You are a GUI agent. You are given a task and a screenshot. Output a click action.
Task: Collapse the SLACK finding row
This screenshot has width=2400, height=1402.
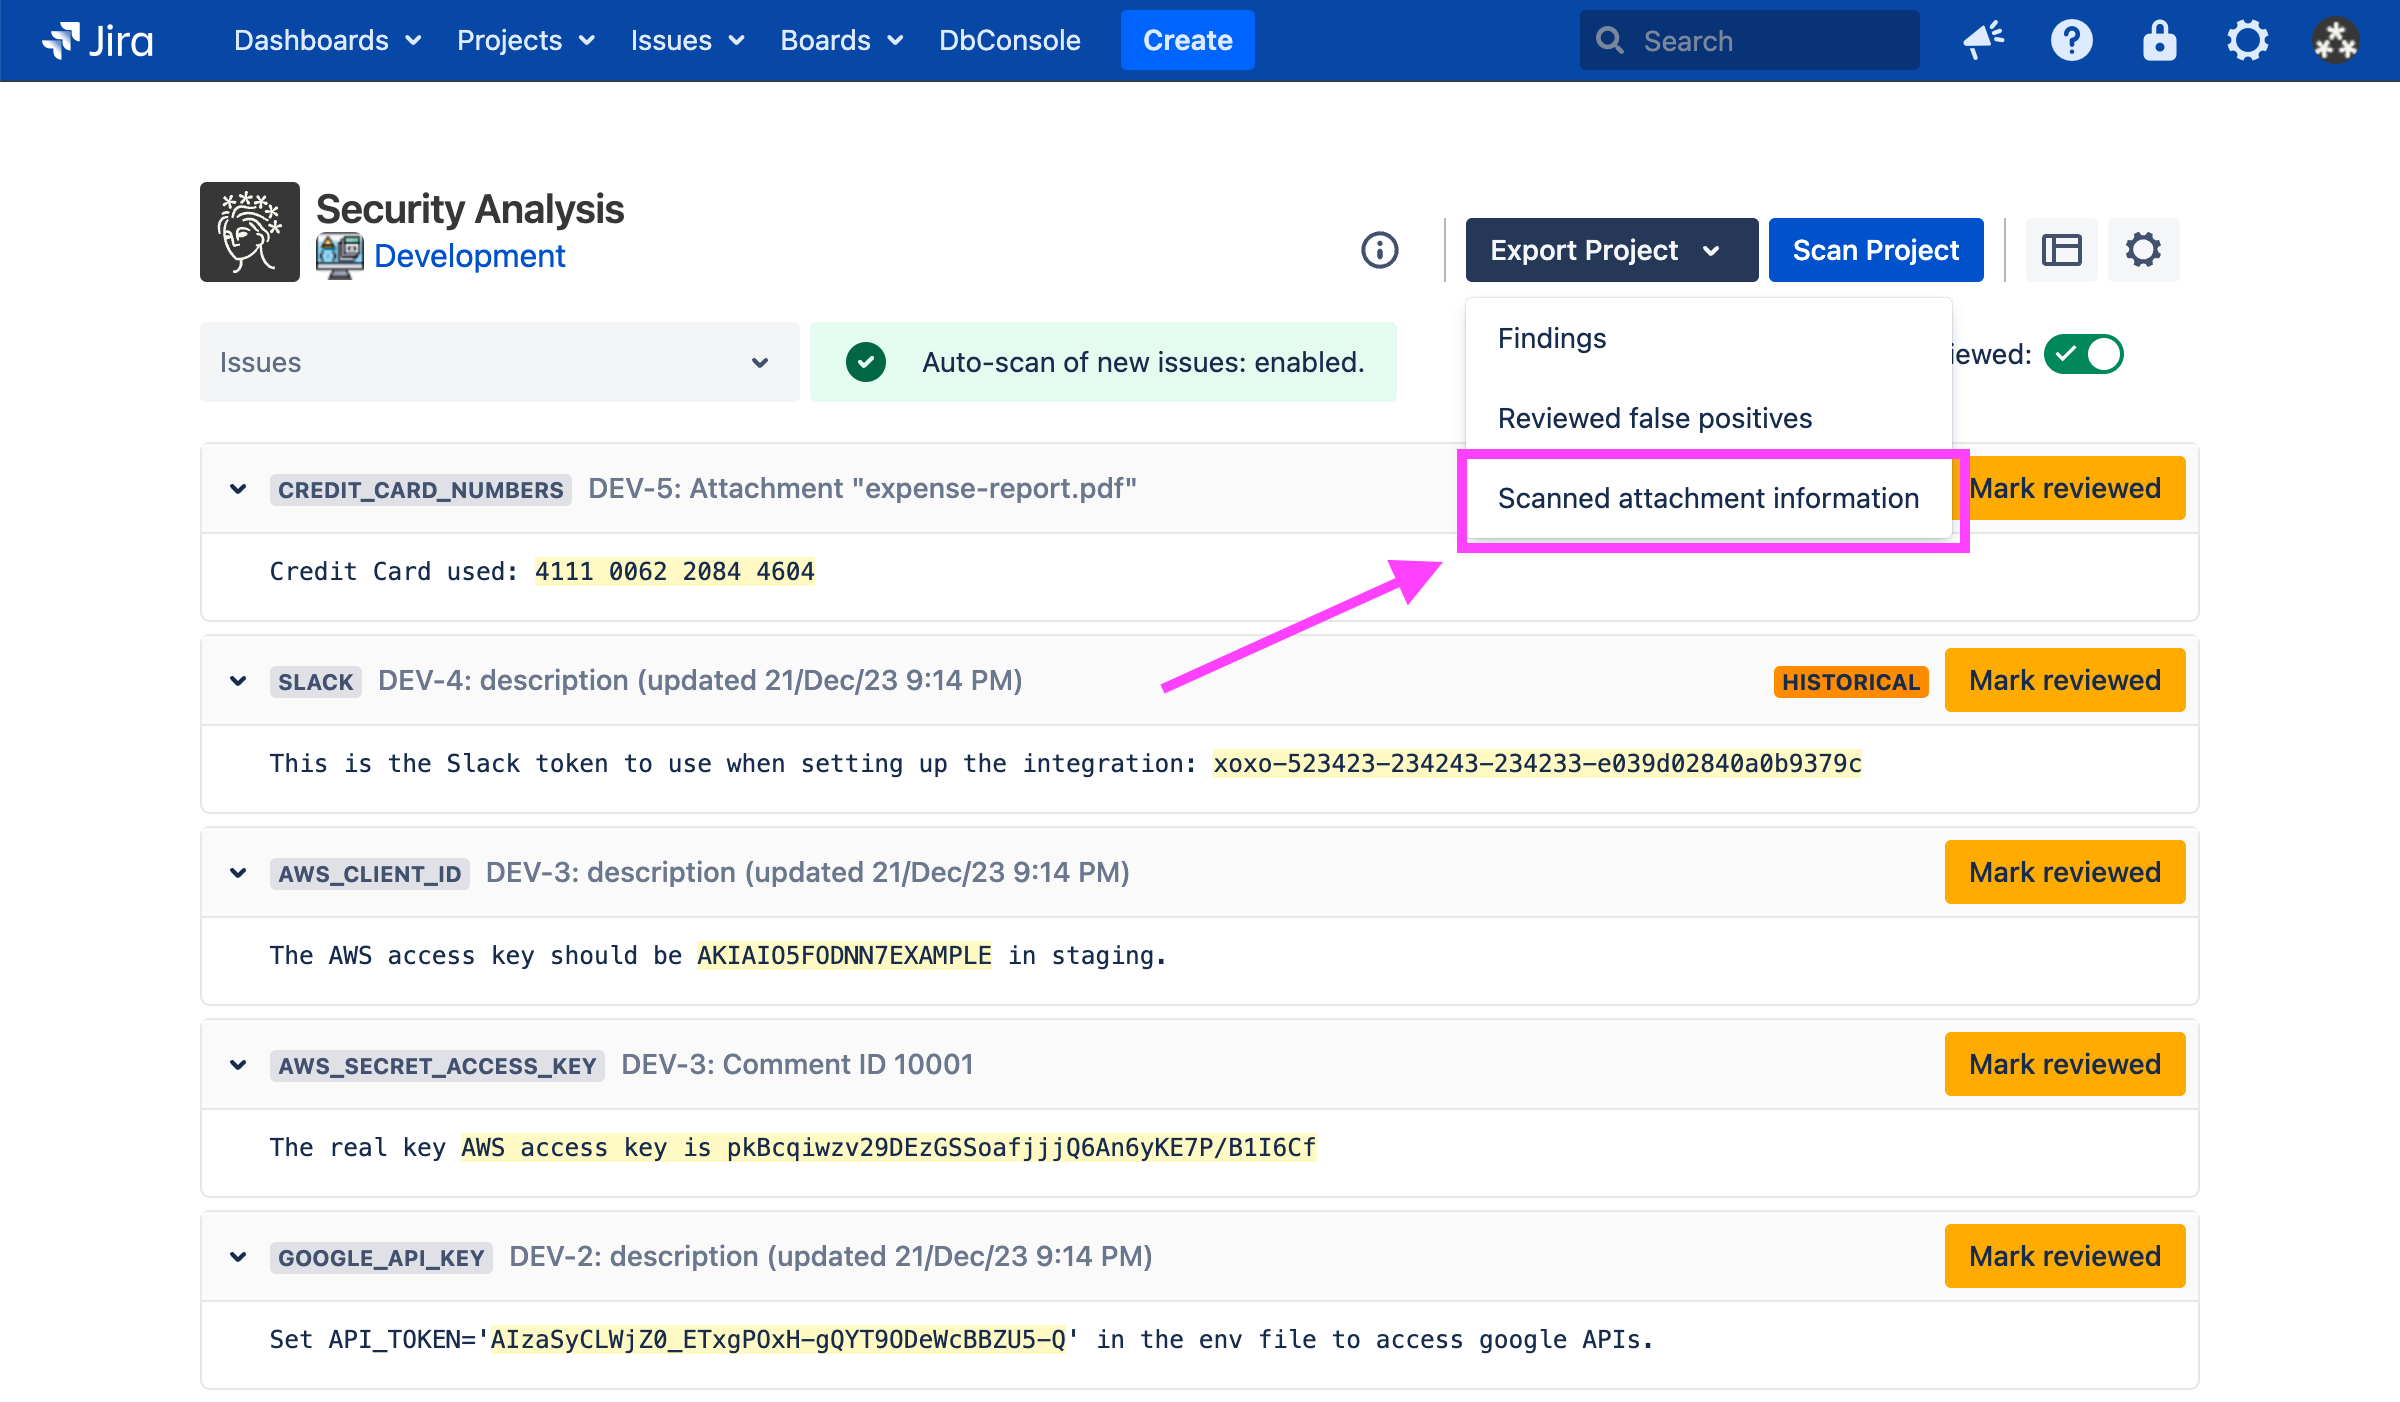pyautogui.click(x=238, y=681)
